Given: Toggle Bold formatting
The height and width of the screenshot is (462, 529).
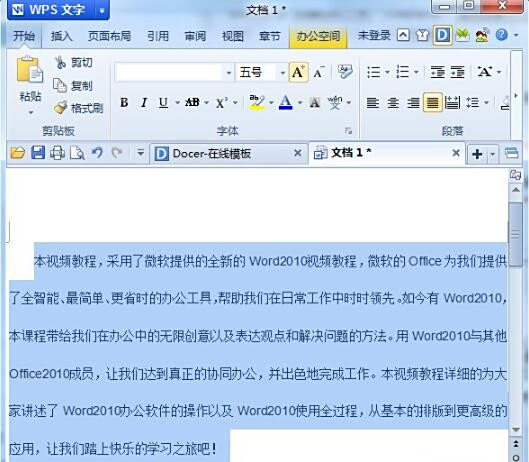Looking at the screenshot, I should tap(124, 103).
